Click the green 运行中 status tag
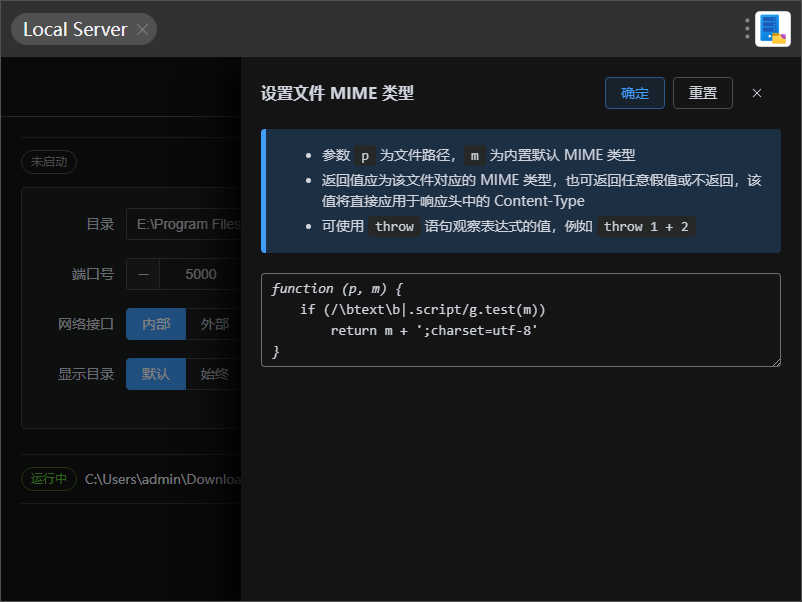802x602 pixels. pyautogui.click(x=49, y=479)
